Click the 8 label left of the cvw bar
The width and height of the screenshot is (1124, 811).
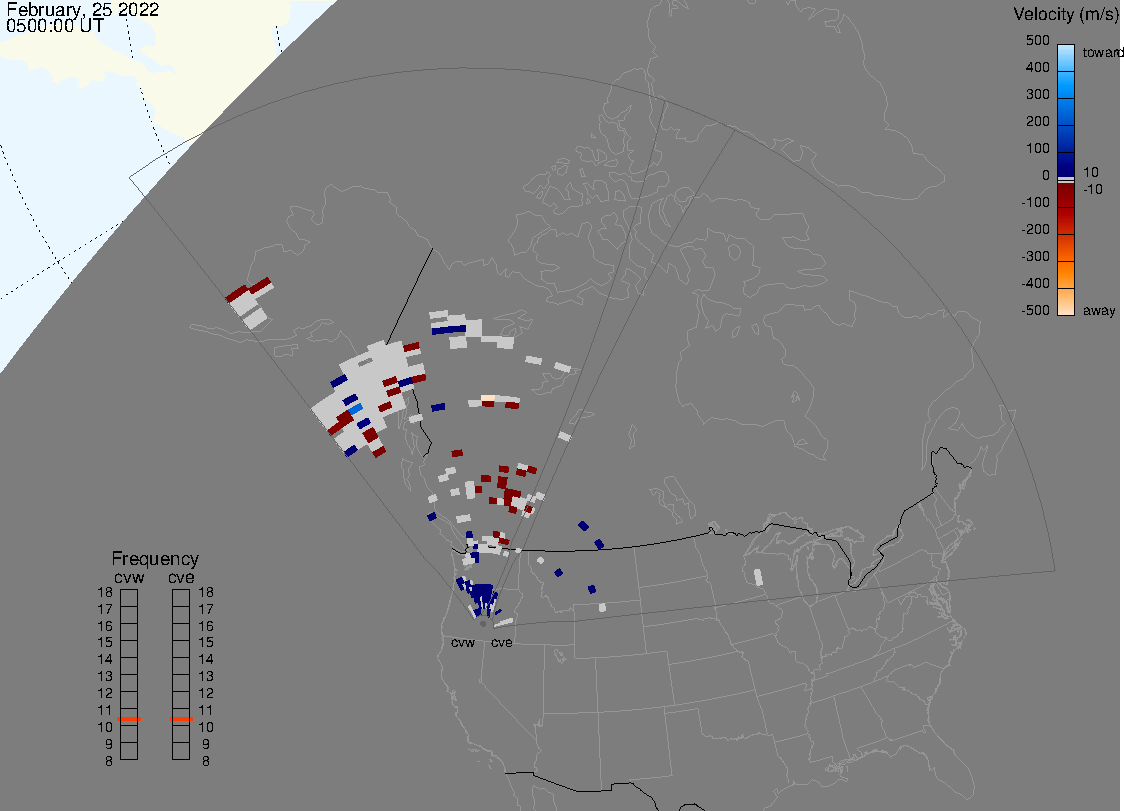pyautogui.click(x=109, y=762)
